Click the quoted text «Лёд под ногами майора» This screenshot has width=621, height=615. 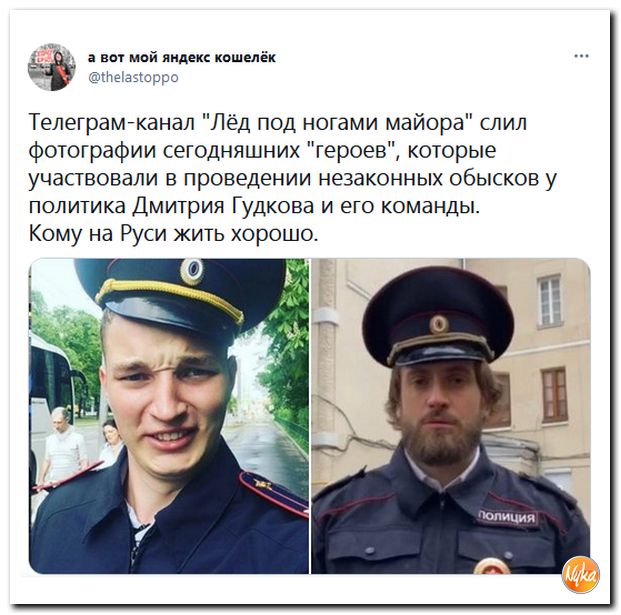338,123
